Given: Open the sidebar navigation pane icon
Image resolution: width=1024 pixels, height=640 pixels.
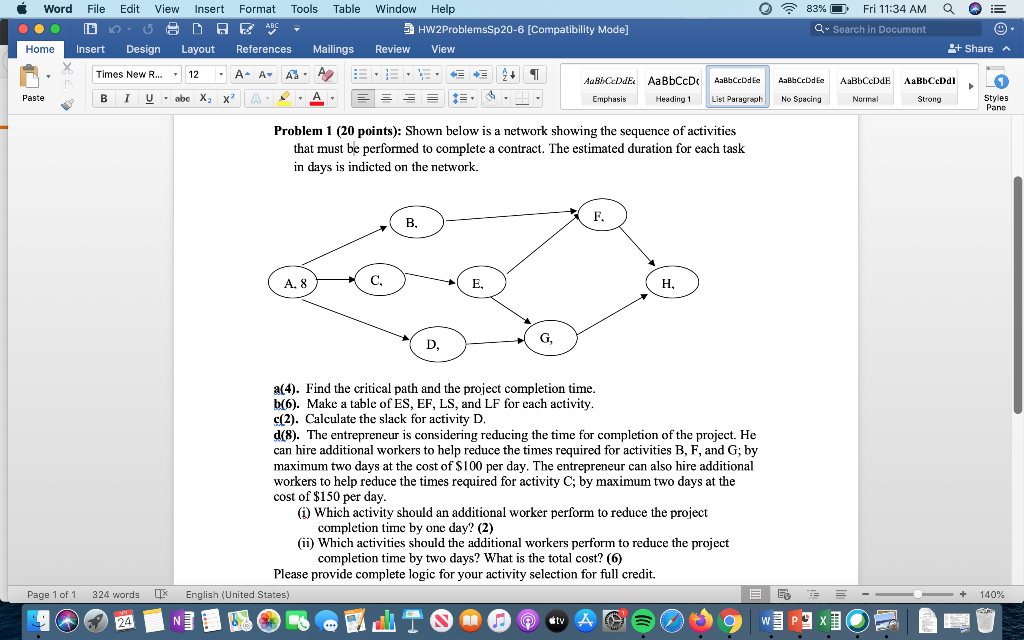Looking at the screenshot, I should point(91,29).
